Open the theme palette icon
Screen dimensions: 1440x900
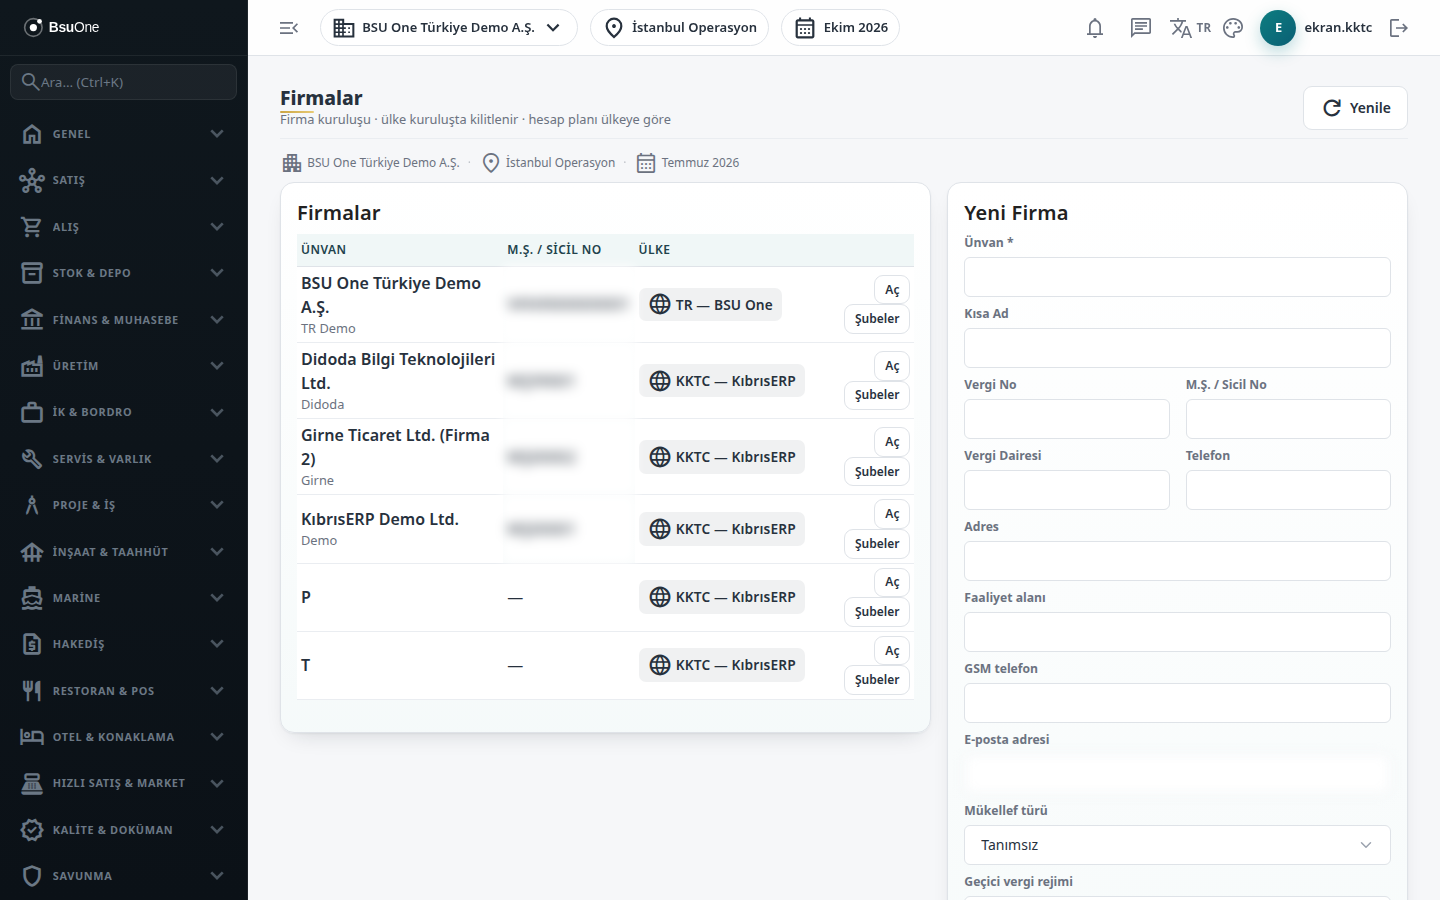pyautogui.click(x=1233, y=28)
